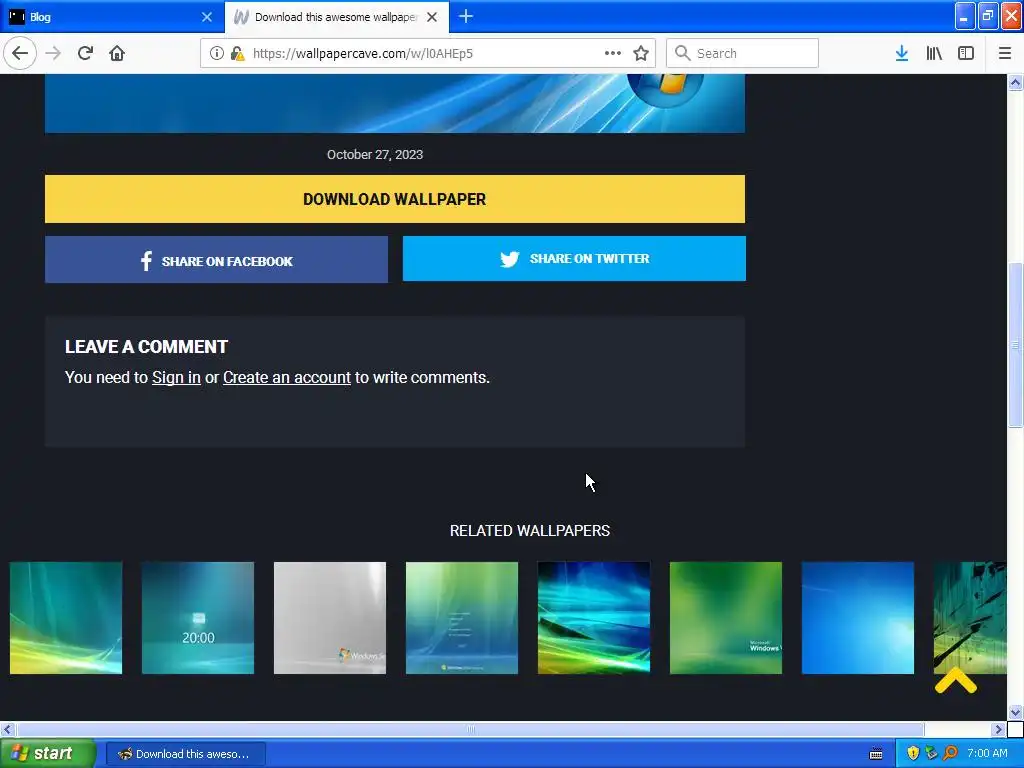Restore down the Firefox window
The image size is (1024, 768).
988,16
